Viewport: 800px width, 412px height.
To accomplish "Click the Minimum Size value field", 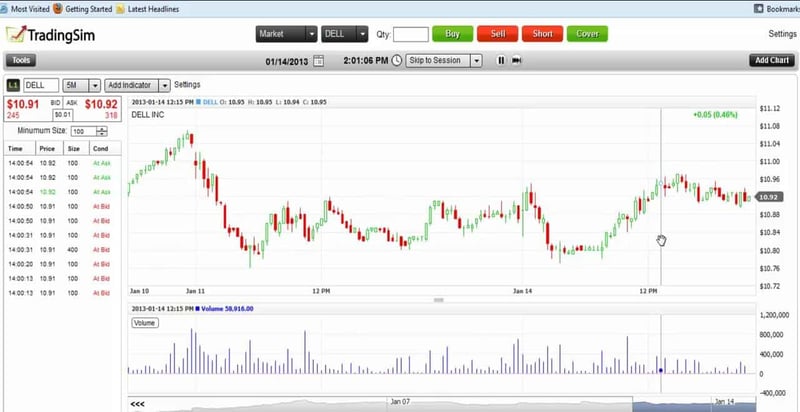I will 84,131.
